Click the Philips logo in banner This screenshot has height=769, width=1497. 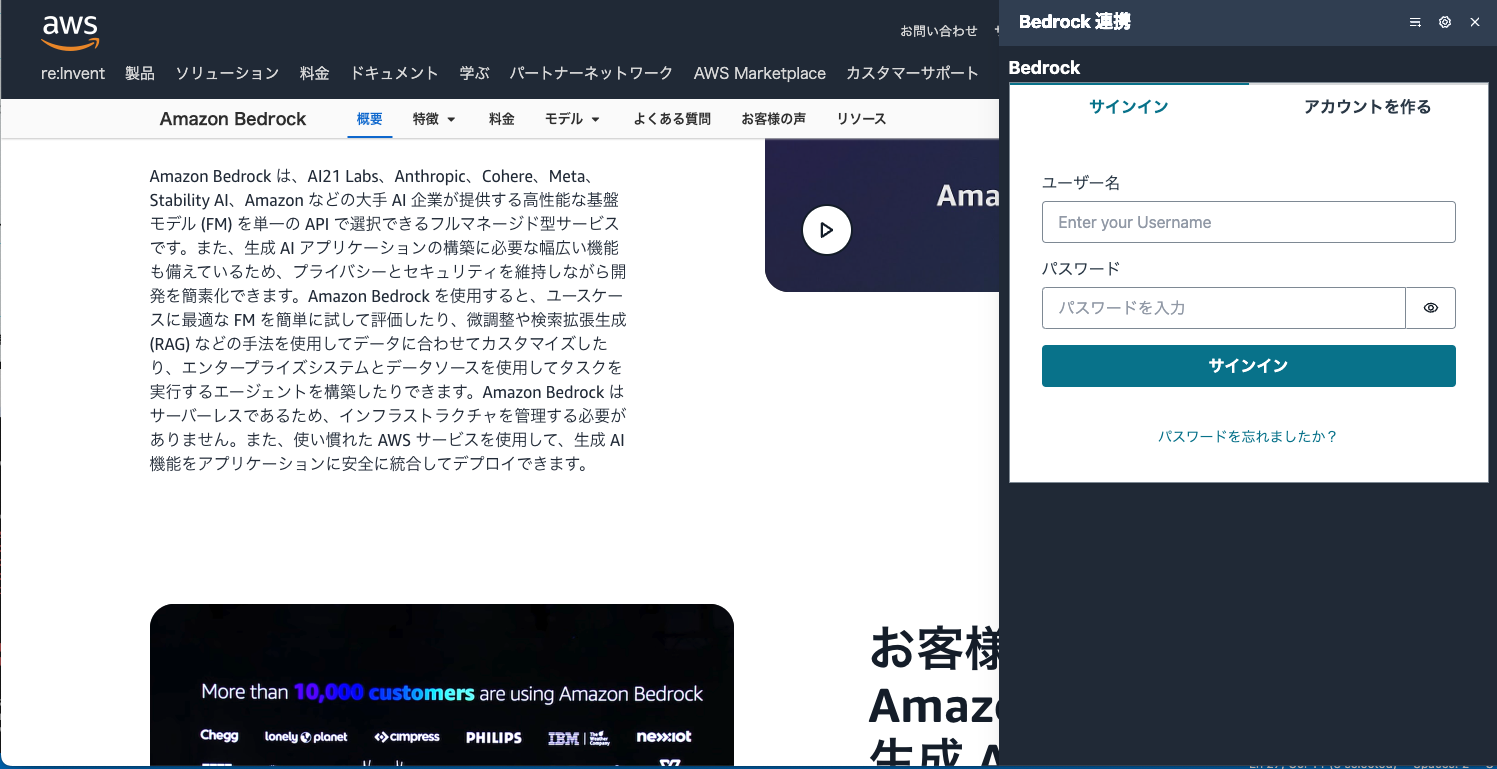click(494, 738)
